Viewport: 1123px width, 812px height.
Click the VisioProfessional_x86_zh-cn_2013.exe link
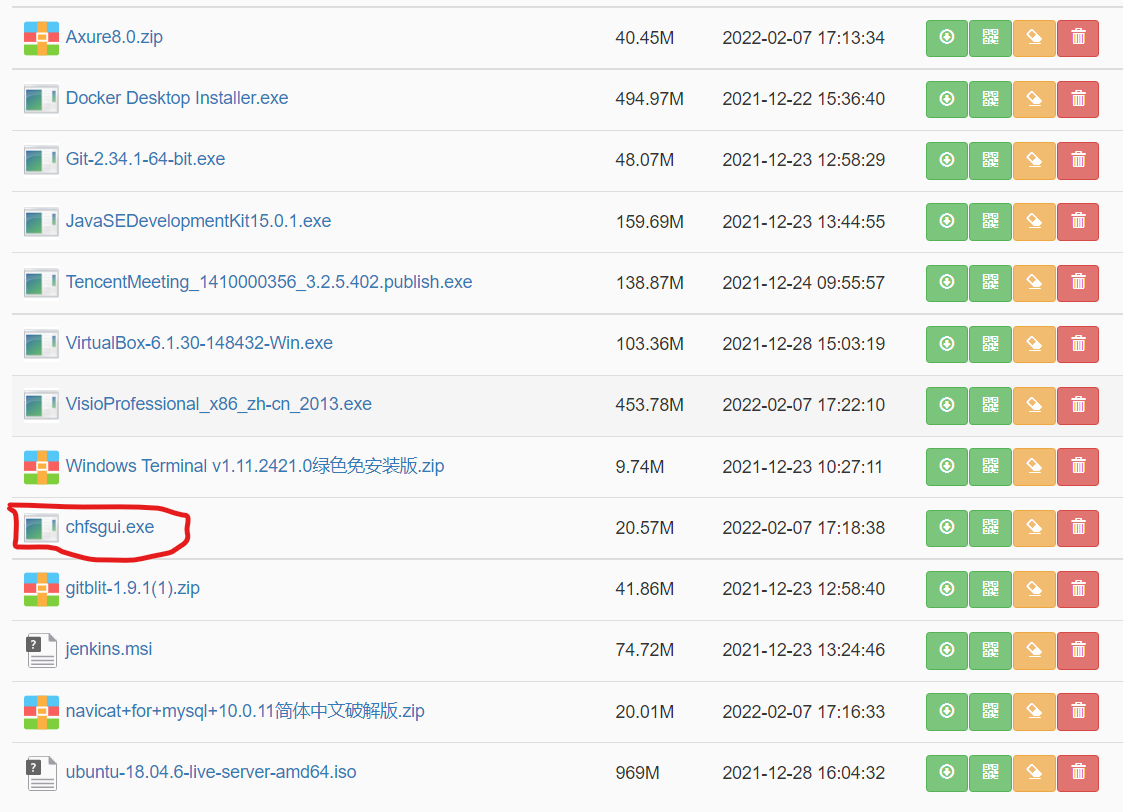(218, 404)
